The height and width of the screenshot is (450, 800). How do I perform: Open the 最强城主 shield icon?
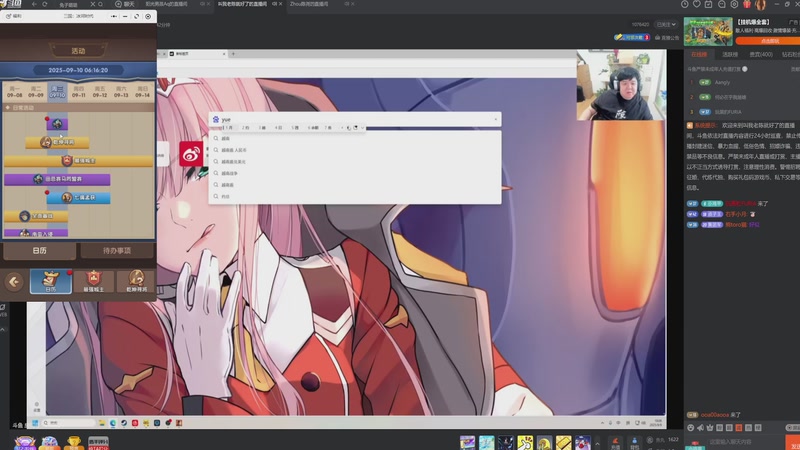point(93,281)
